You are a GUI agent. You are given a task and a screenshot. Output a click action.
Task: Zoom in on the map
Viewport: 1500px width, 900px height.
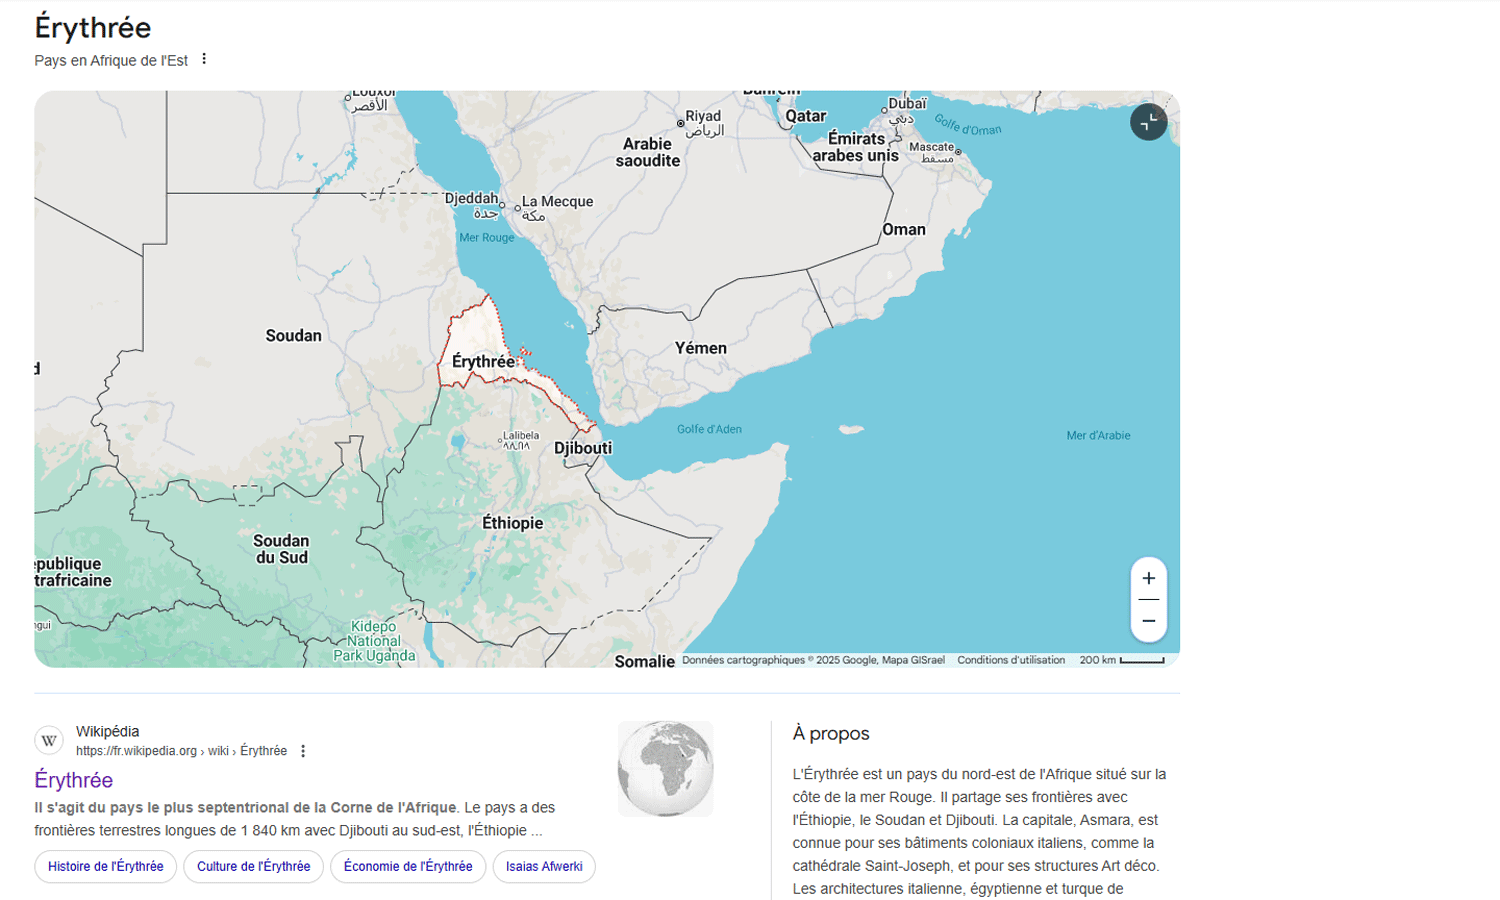click(1148, 579)
